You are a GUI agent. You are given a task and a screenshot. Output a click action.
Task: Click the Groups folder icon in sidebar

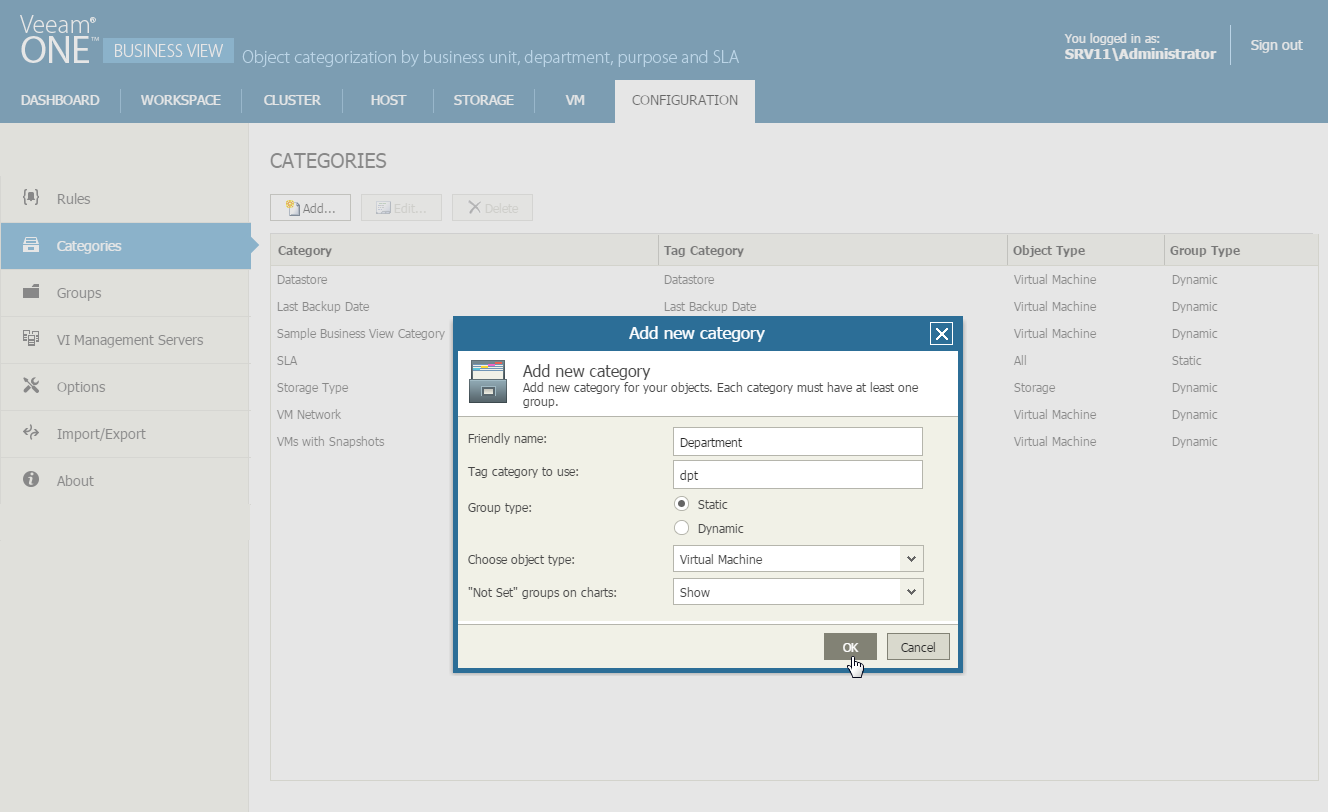(31, 292)
